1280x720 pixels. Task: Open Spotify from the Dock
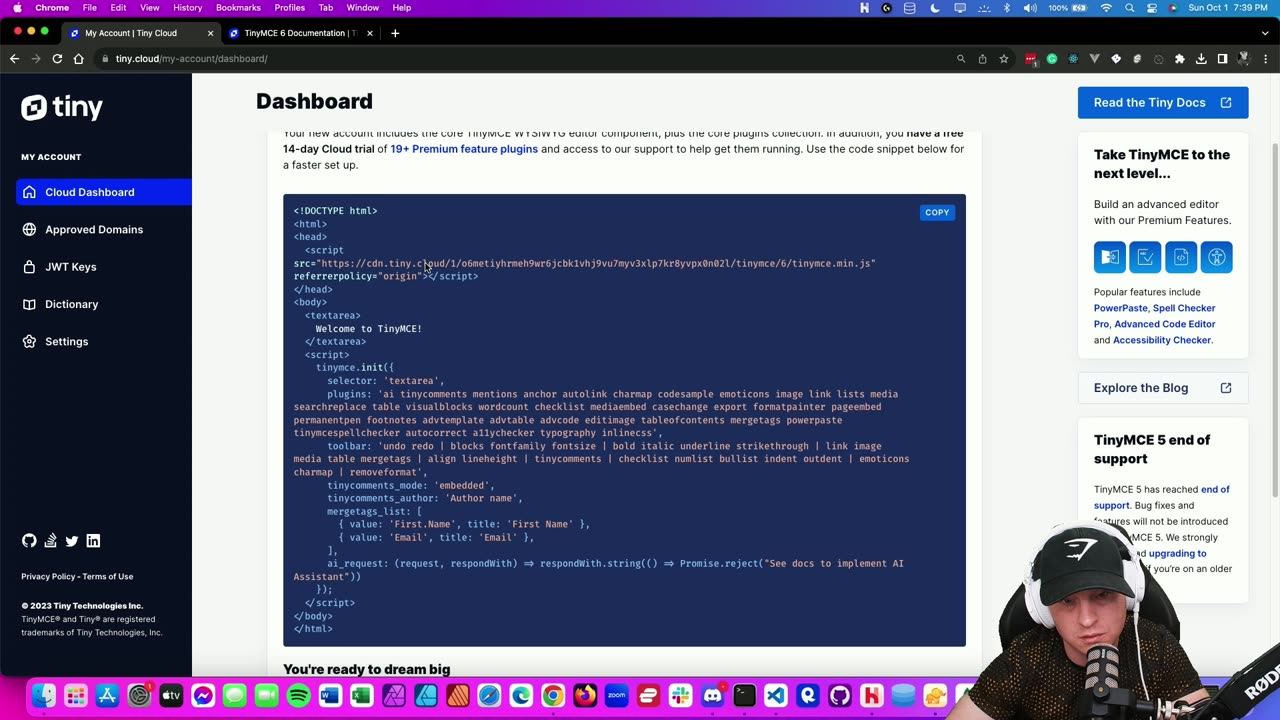pos(298,696)
